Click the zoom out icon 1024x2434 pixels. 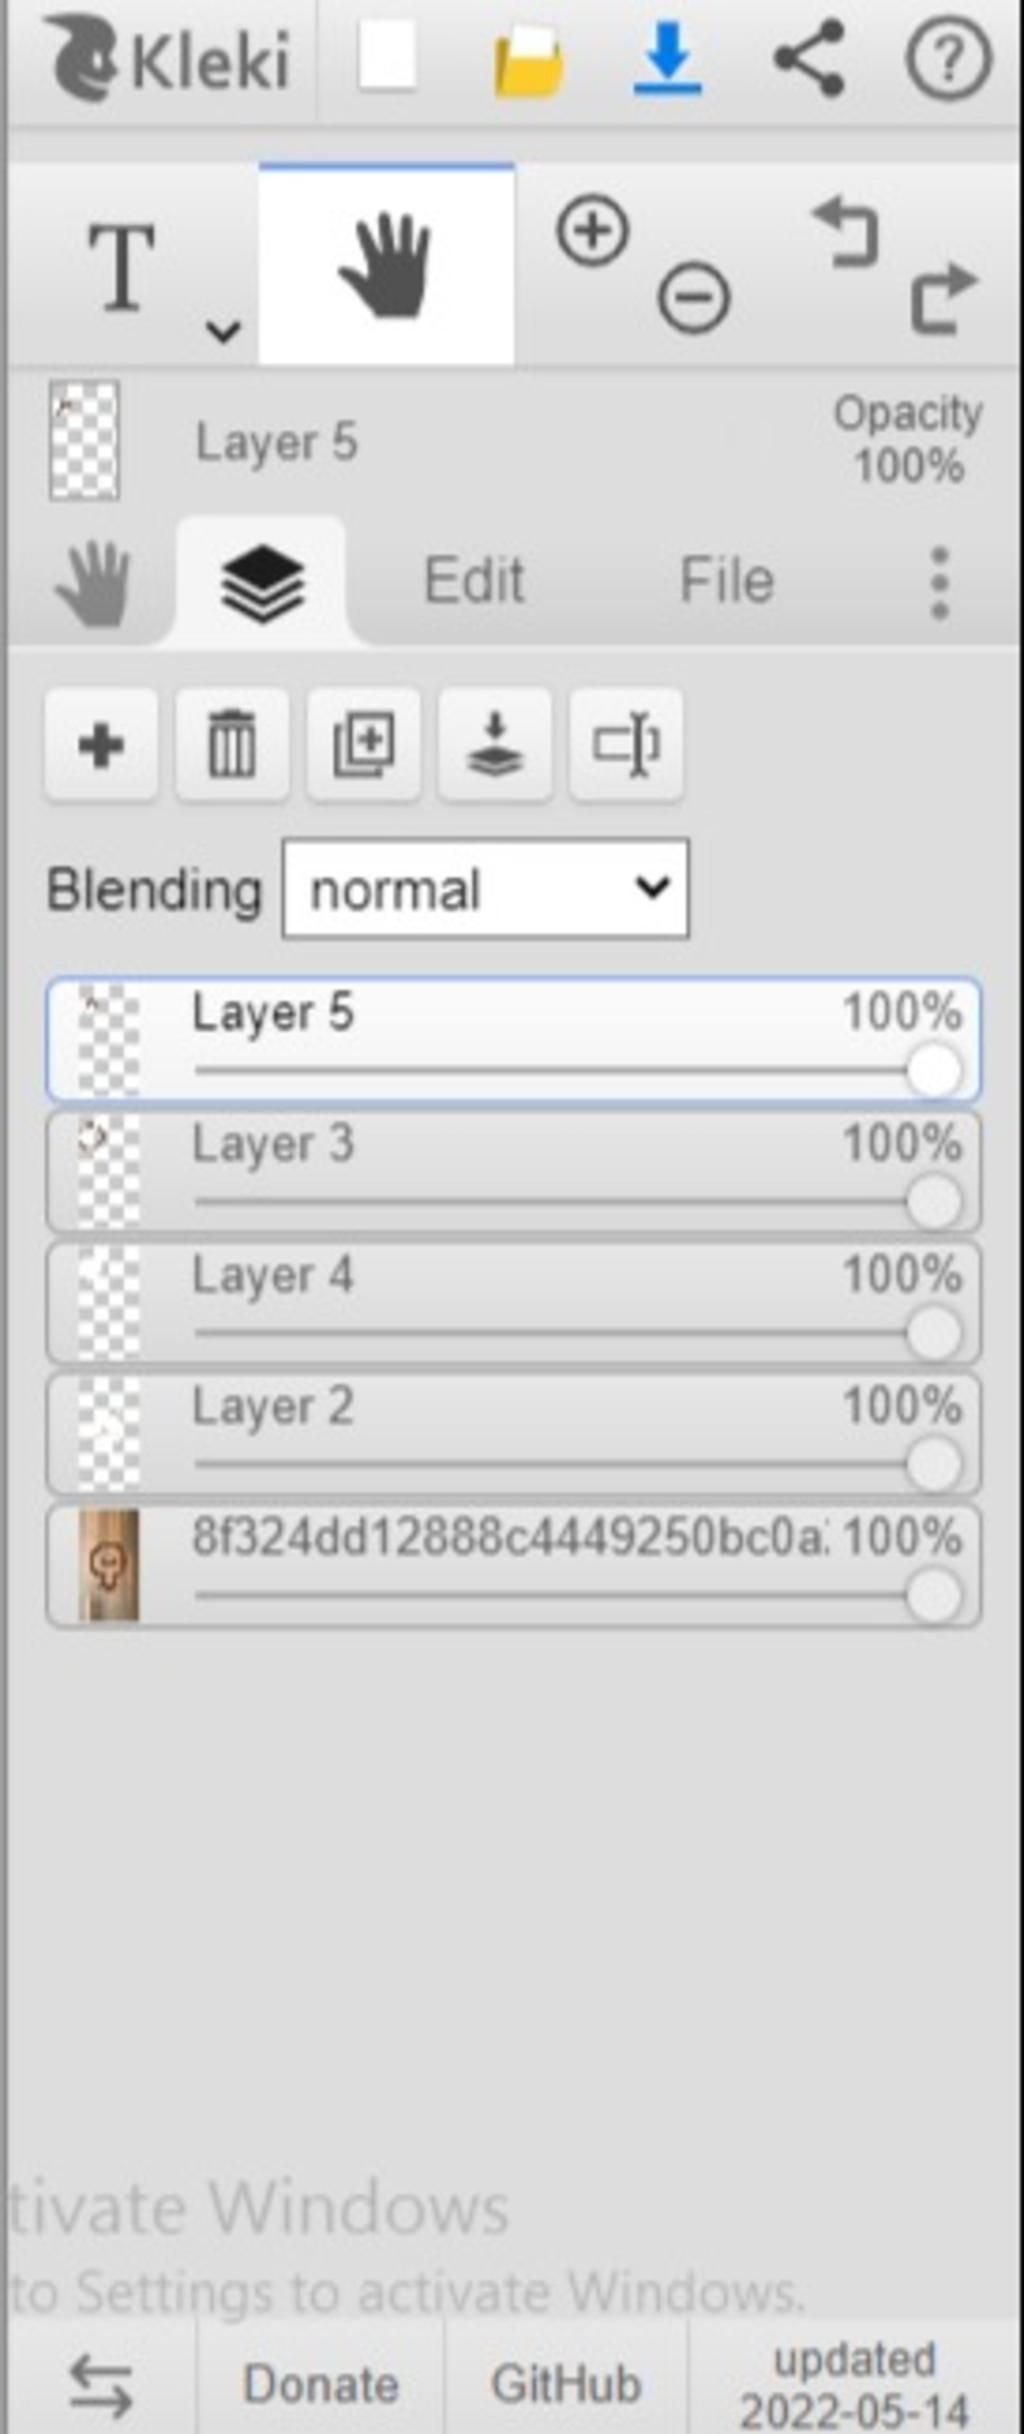(x=694, y=298)
